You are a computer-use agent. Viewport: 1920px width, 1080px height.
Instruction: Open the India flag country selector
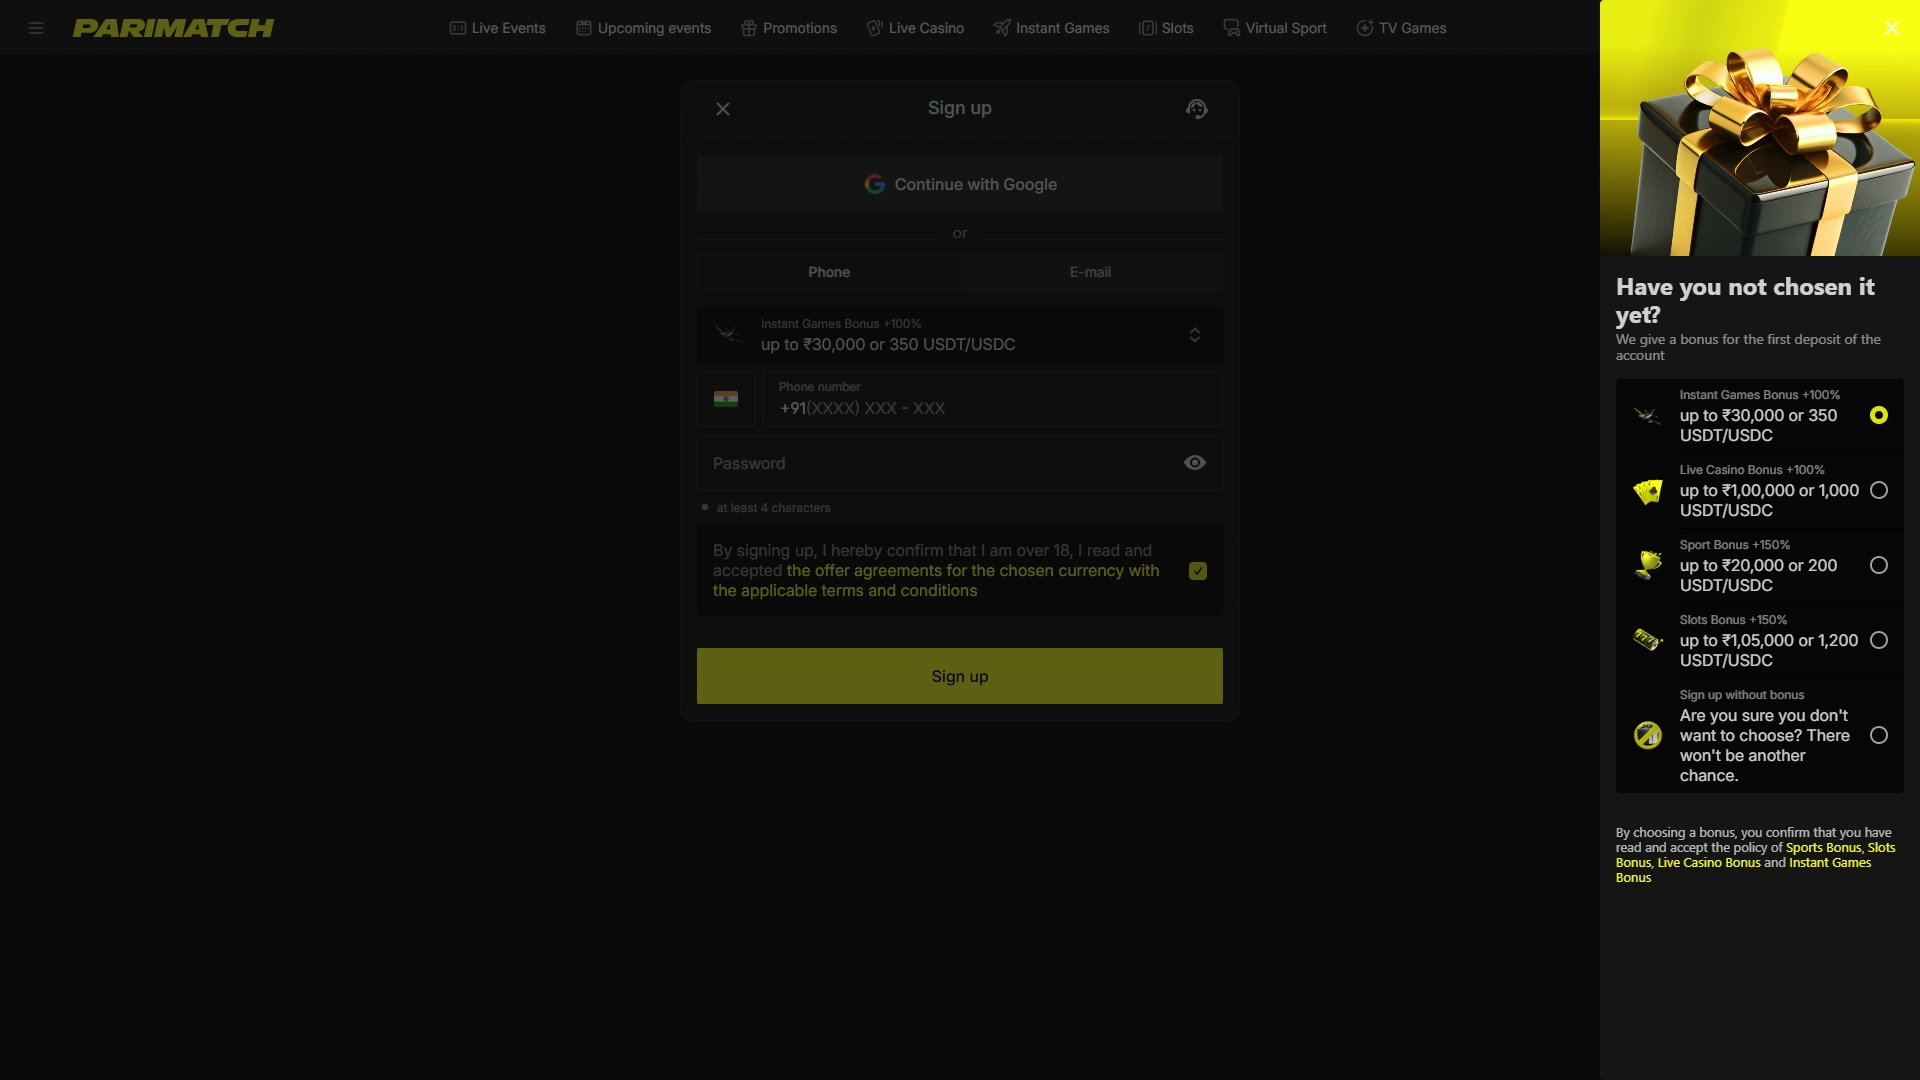(726, 399)
